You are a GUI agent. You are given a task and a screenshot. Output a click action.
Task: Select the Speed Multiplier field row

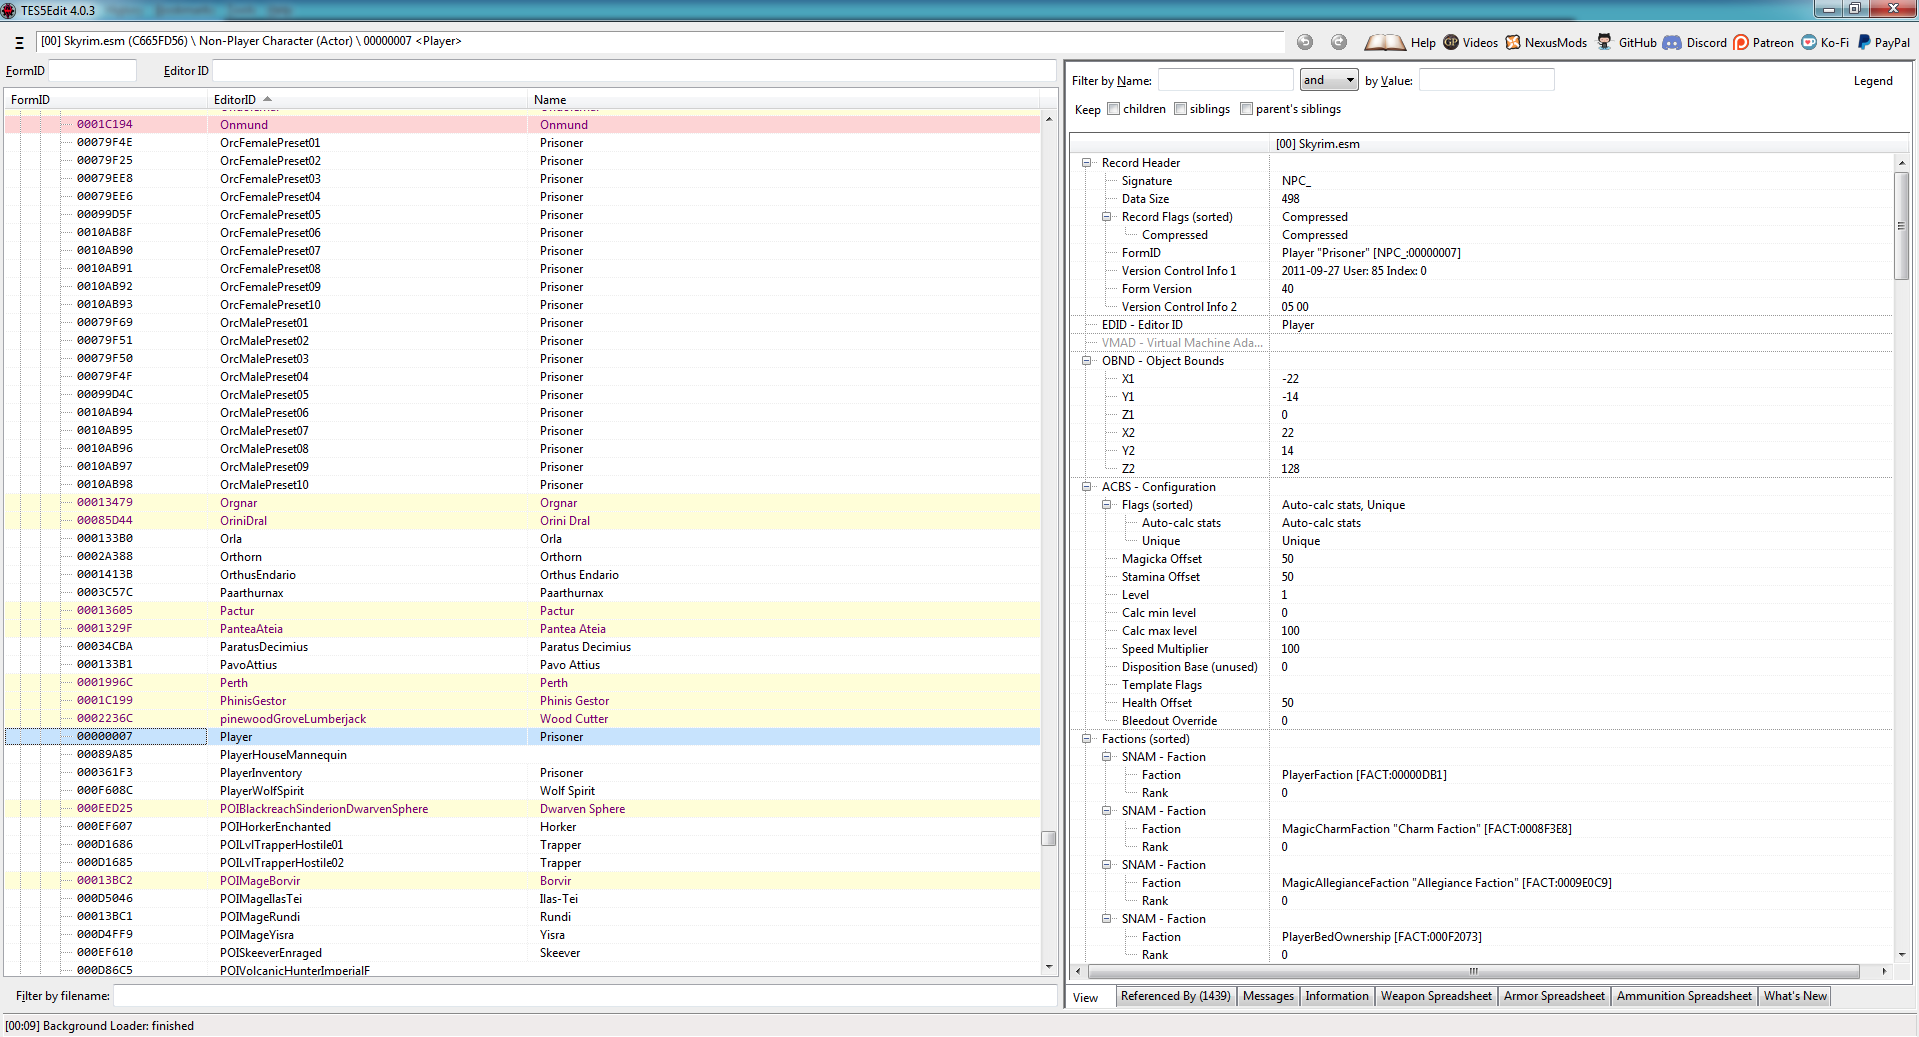click(x=1482, y=649)
